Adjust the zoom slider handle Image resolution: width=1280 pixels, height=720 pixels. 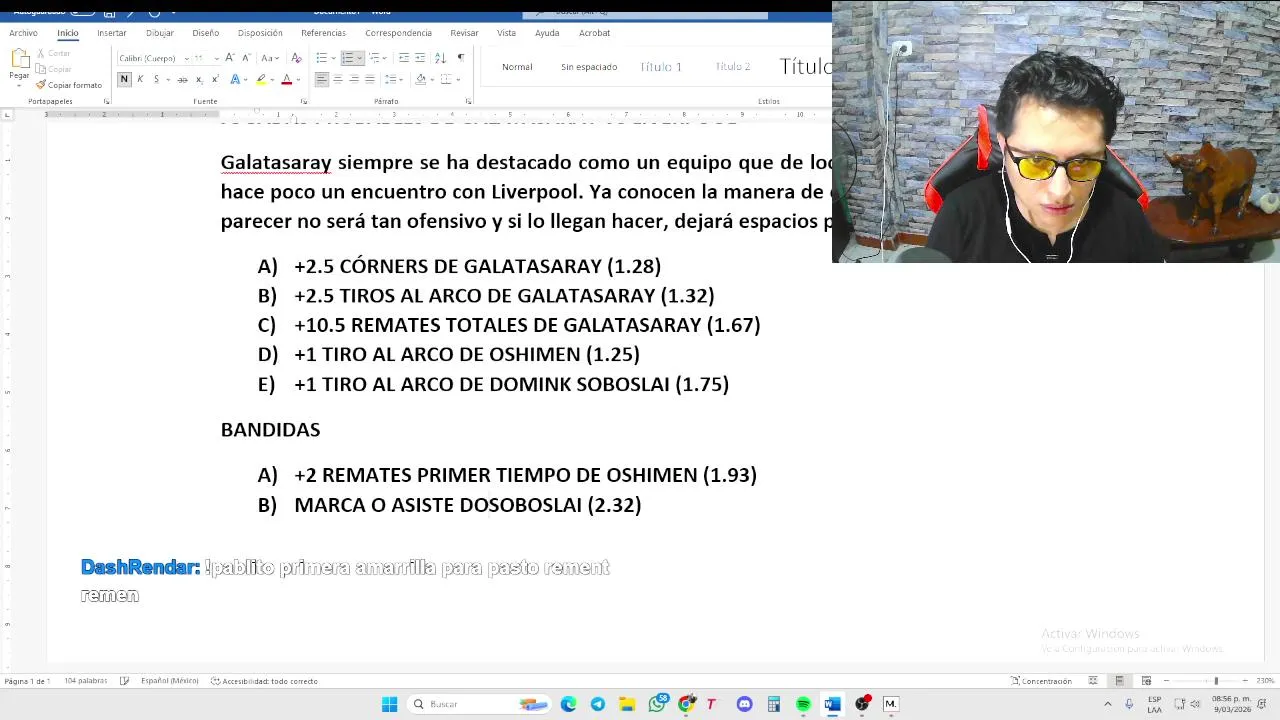(x=1216, y=681)
